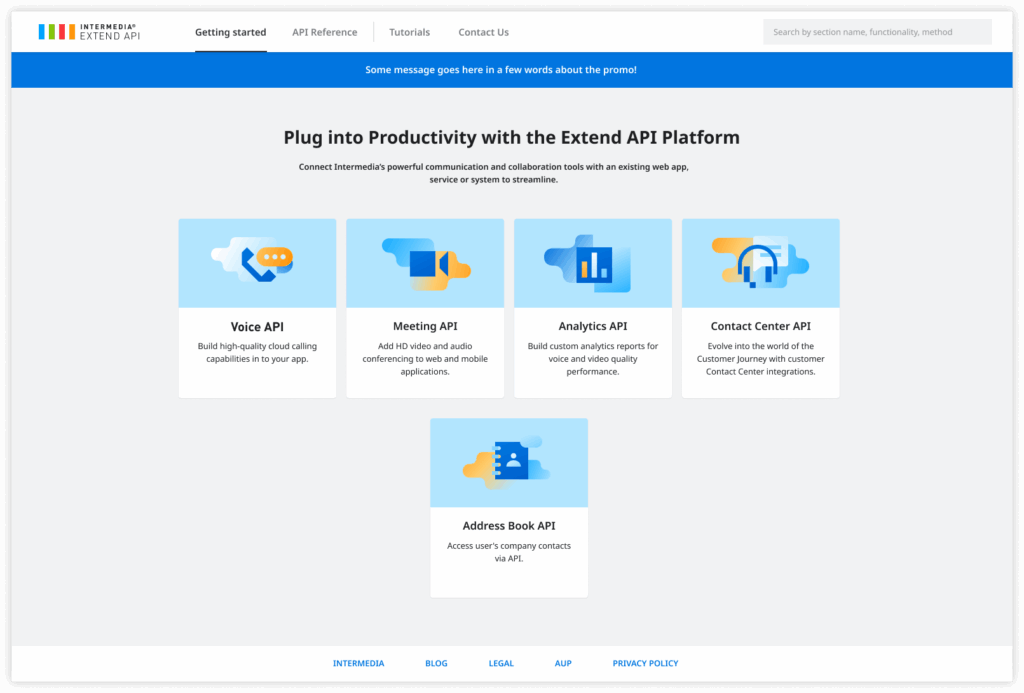The height and width of the screenshot is (693, 1024).
Task: Click the "Build high-quality cloud calling" description
Action: coord(257,353)
